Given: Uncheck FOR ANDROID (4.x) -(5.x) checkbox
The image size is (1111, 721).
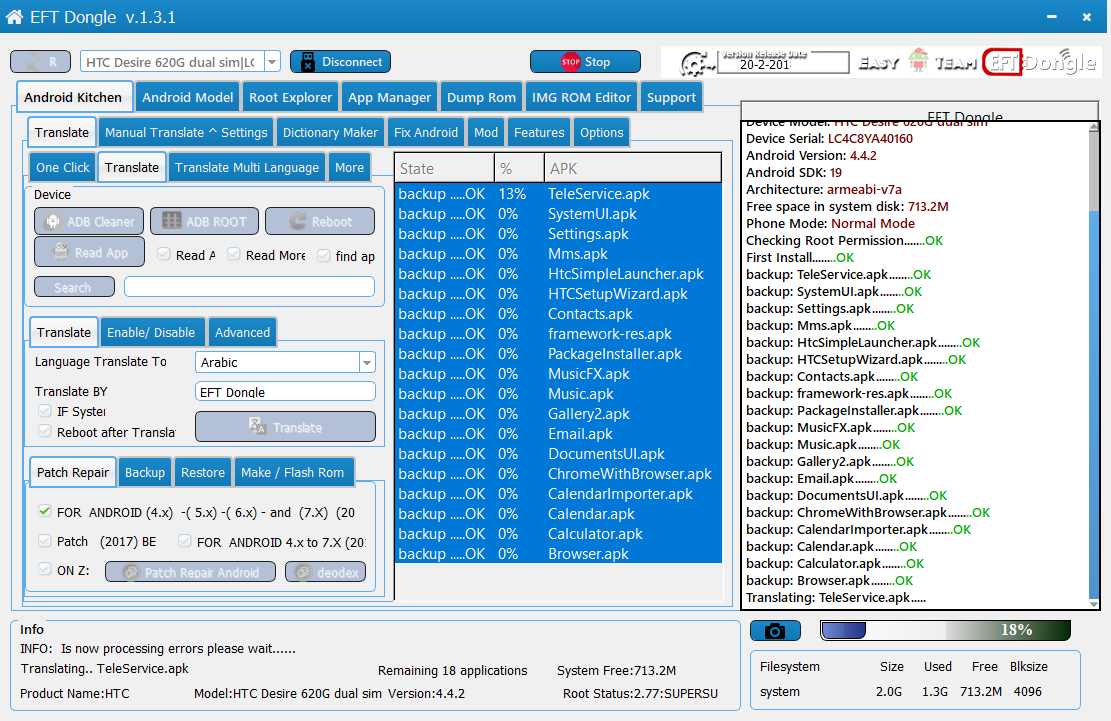Looking at the screenshot, I should 45,511.
